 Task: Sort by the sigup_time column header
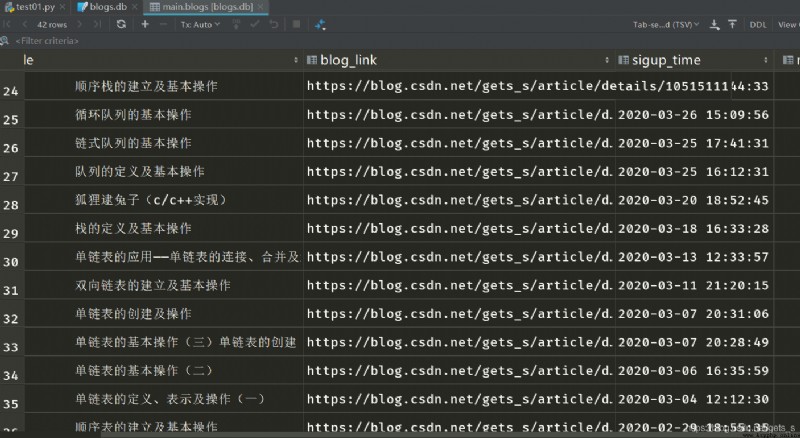(666, 60)
